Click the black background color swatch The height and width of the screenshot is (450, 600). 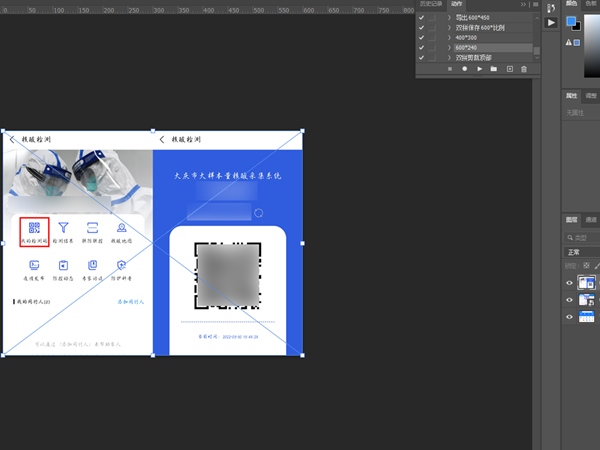point(577,28)
